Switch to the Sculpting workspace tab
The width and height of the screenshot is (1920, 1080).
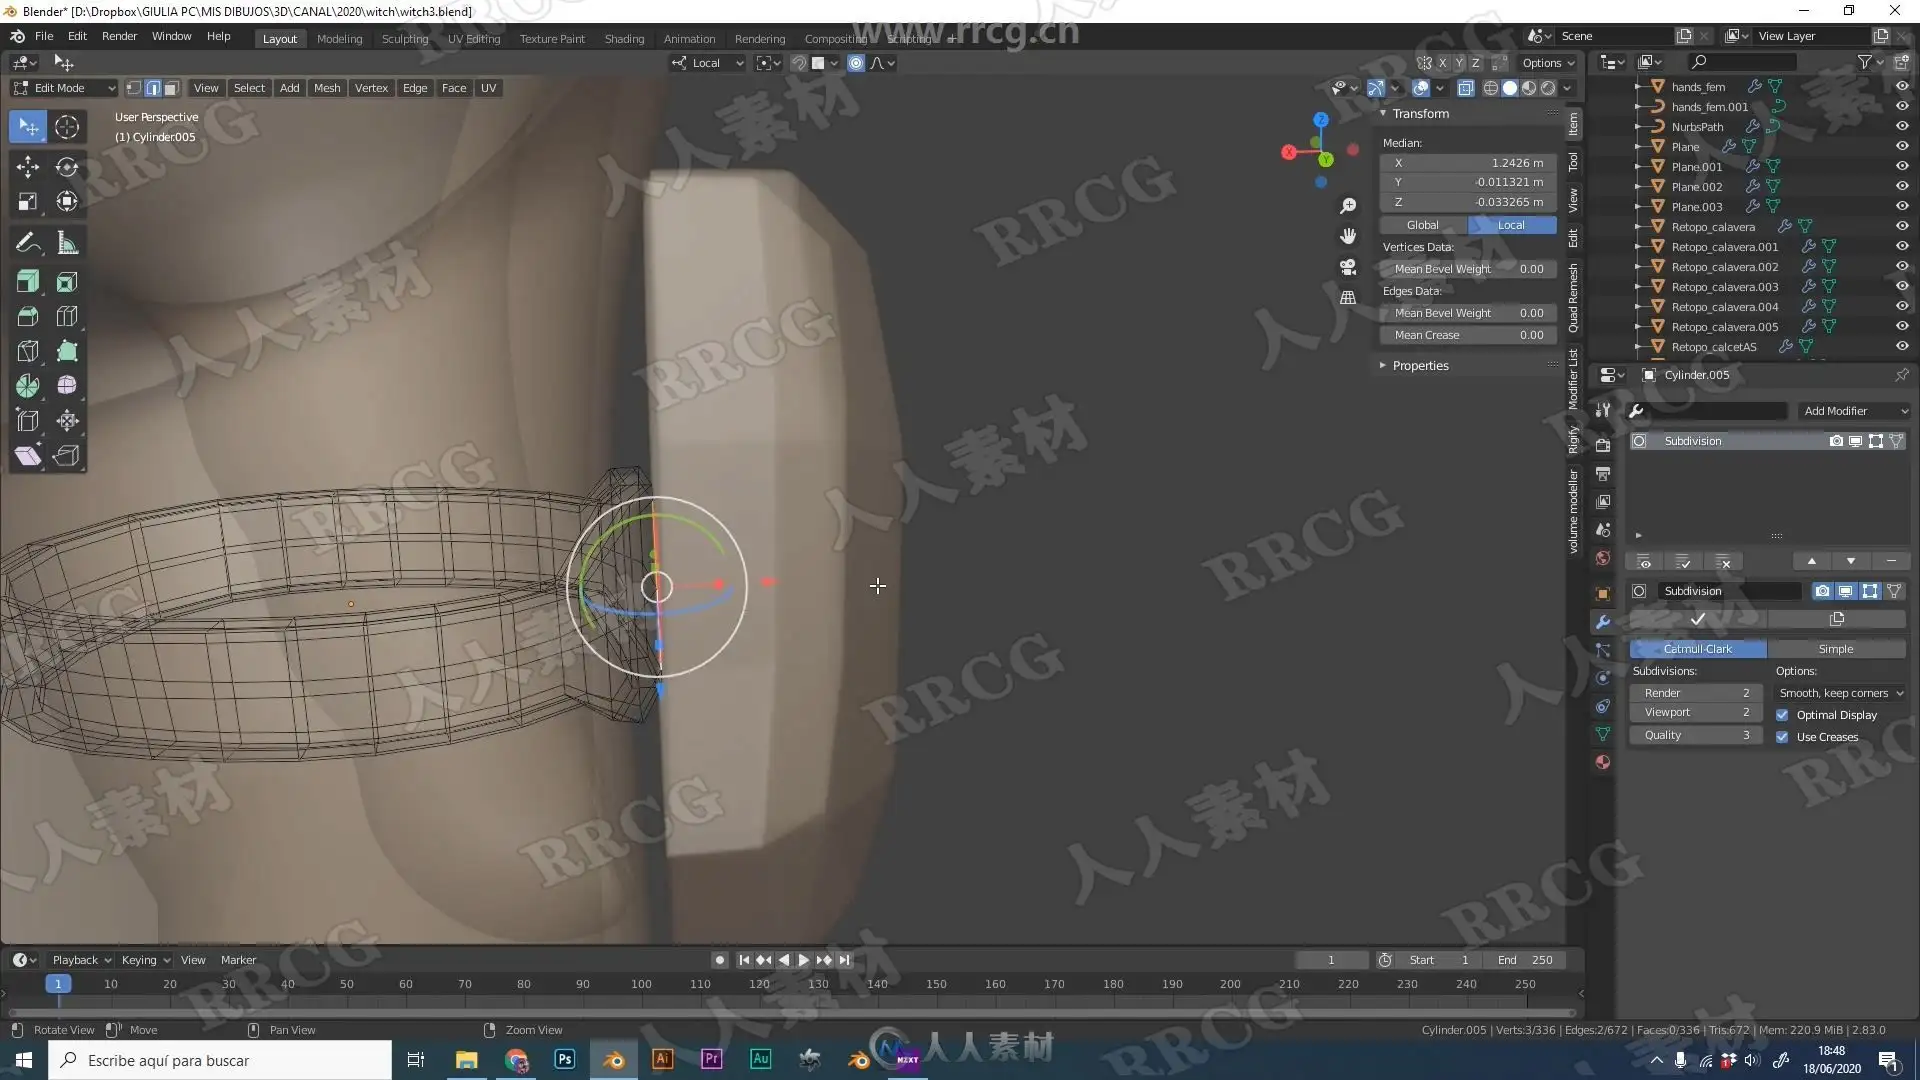[x=404, y=39]
